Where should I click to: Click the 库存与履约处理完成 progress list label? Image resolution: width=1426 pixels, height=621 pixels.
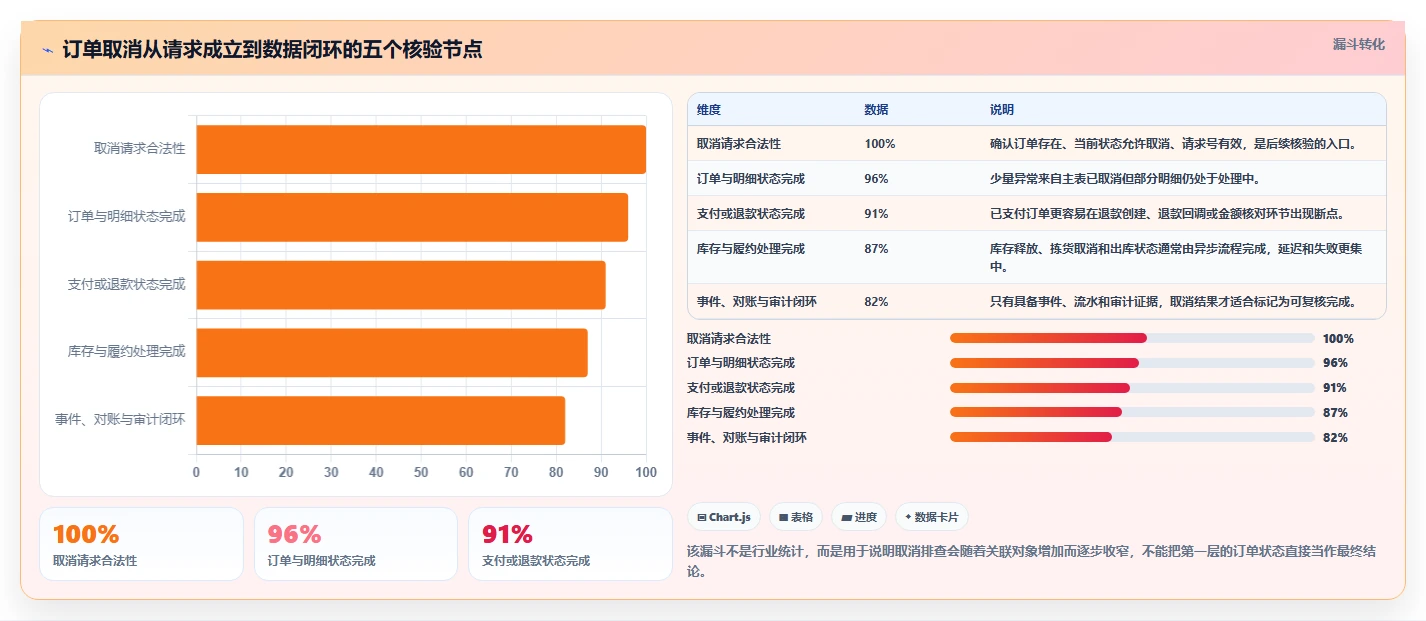[x=741, y=412]
